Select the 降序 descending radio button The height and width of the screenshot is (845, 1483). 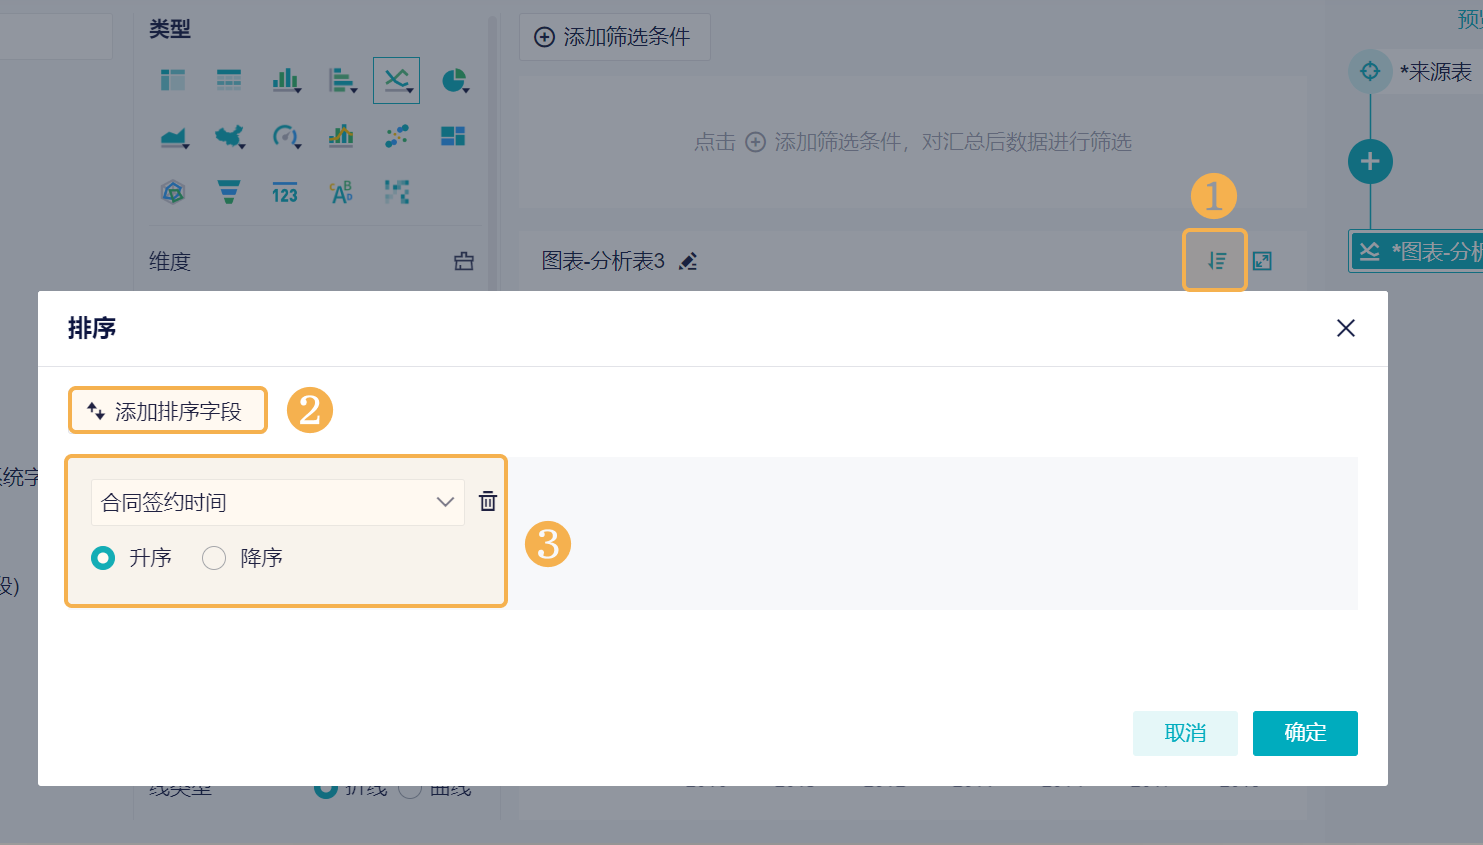tap(214, 558)
